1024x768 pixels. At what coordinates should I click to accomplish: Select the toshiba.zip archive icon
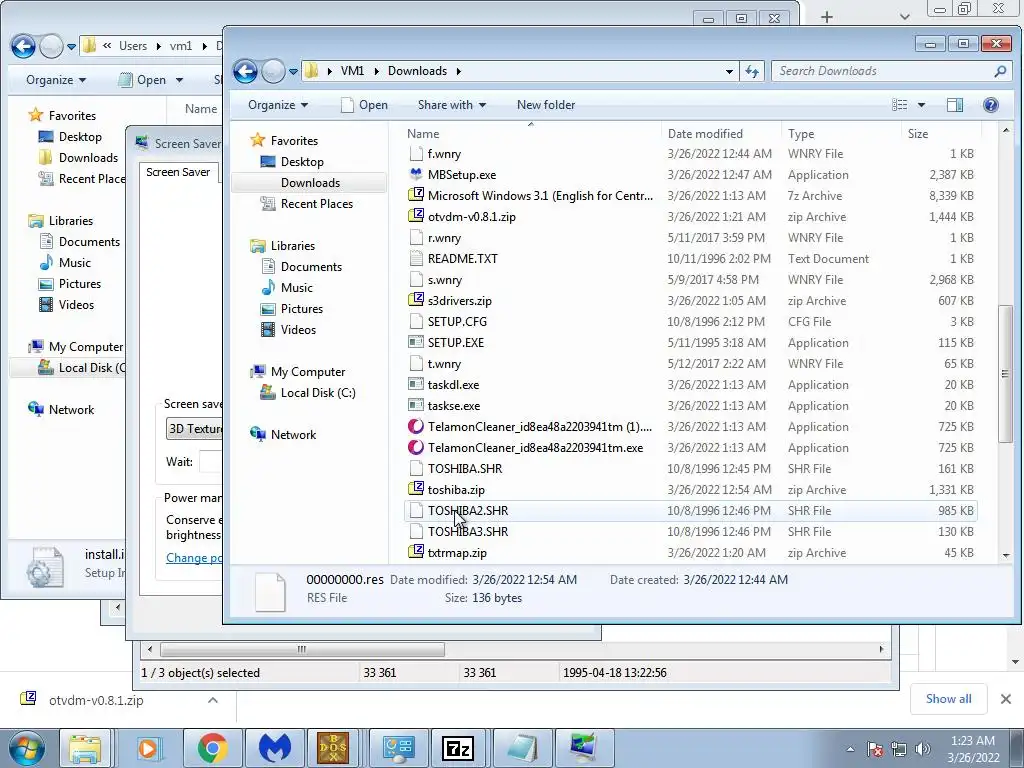416,489
